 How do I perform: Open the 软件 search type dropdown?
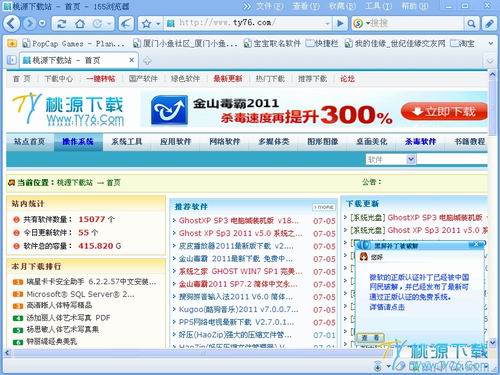click(x=391, y=160)
